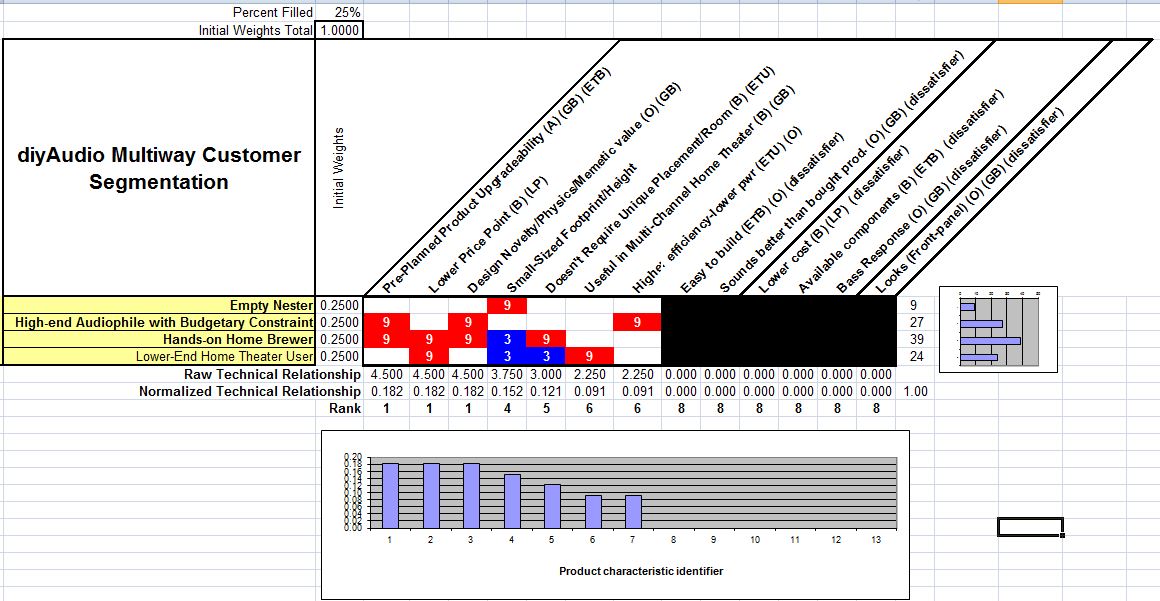Select the raw value 3.750
The image size is (1160, 601).
click(x=507, y=374)
